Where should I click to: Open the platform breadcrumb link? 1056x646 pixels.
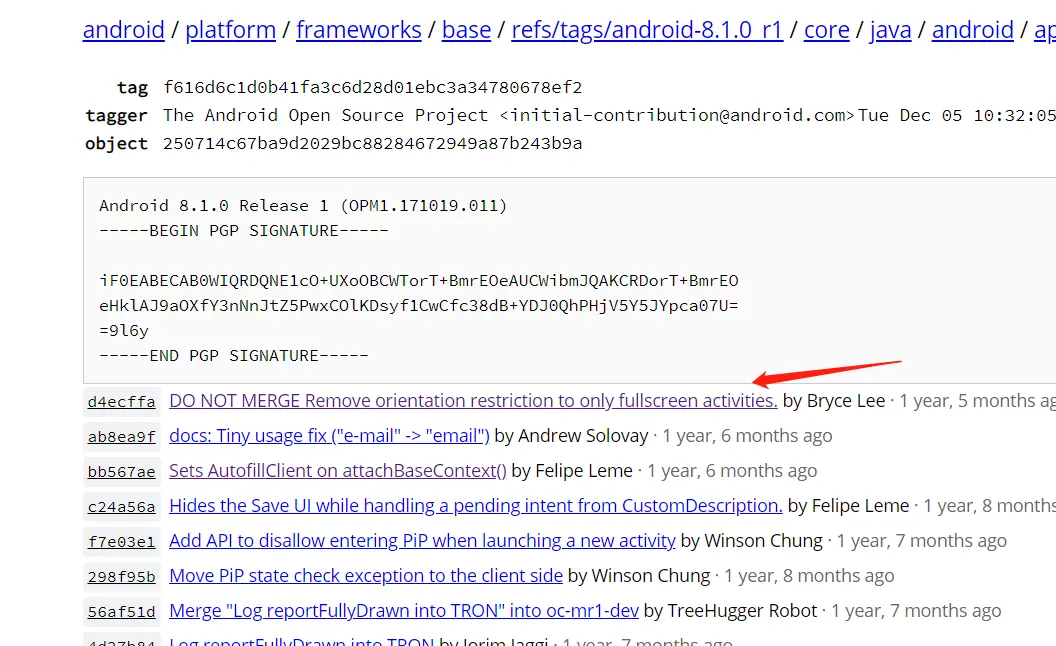[230, 30]
